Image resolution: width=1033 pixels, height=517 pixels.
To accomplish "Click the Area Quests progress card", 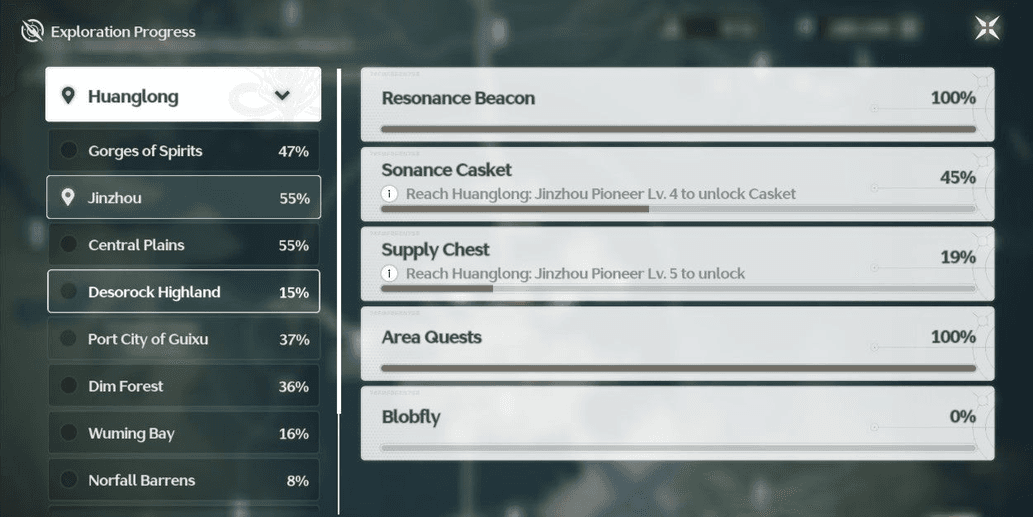I will [x=677, y=343].
